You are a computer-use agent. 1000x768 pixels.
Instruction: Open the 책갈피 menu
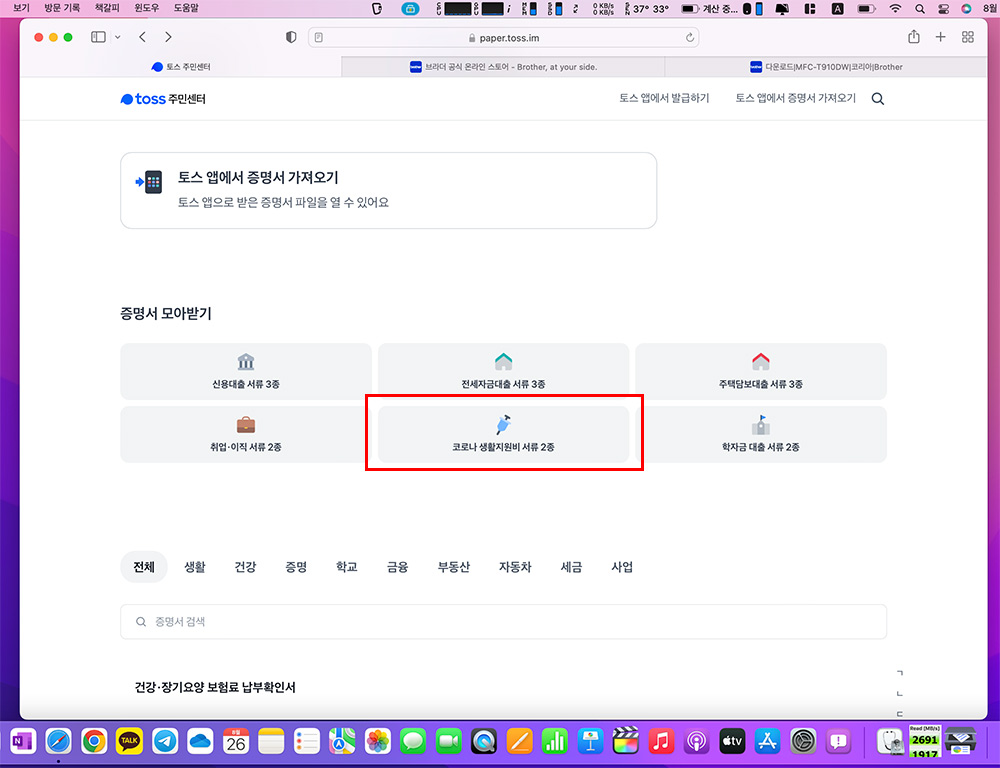point(107,8)
